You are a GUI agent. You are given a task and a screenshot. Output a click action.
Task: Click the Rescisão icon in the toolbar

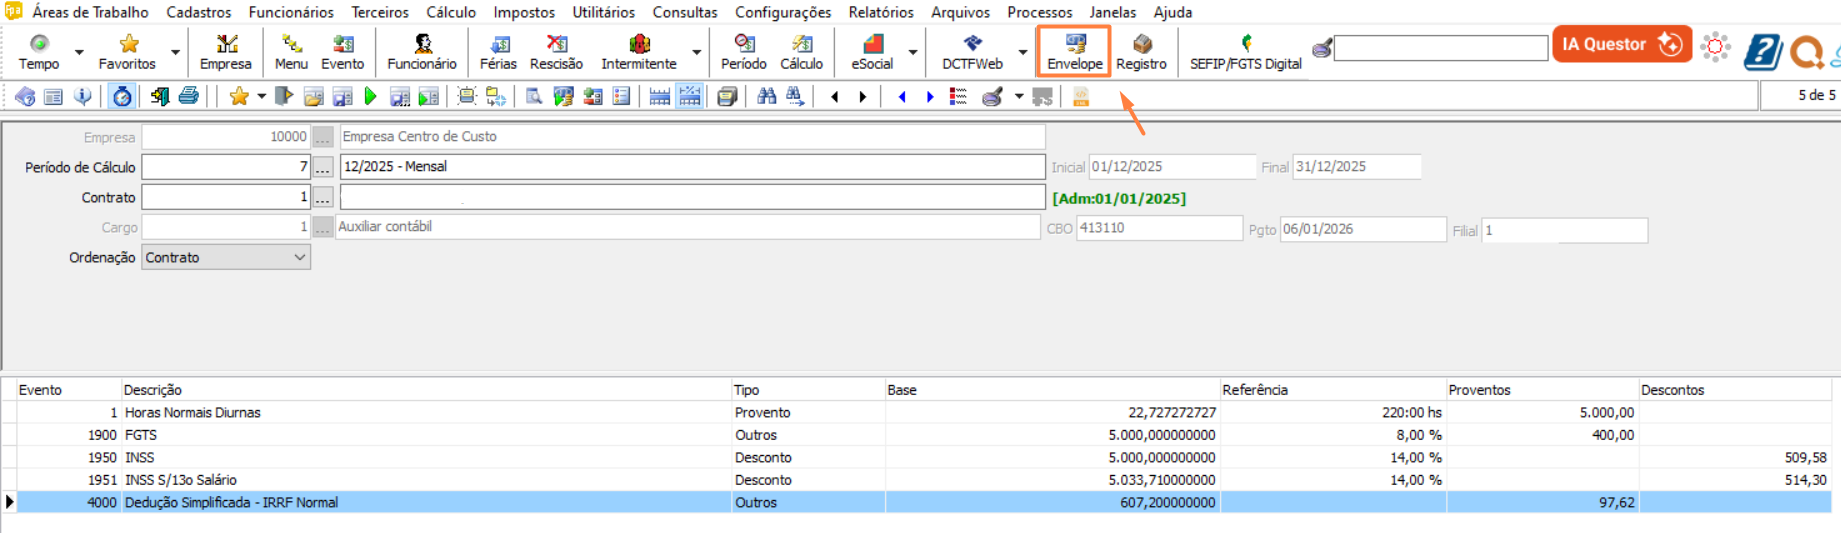[x=556, y=51]
